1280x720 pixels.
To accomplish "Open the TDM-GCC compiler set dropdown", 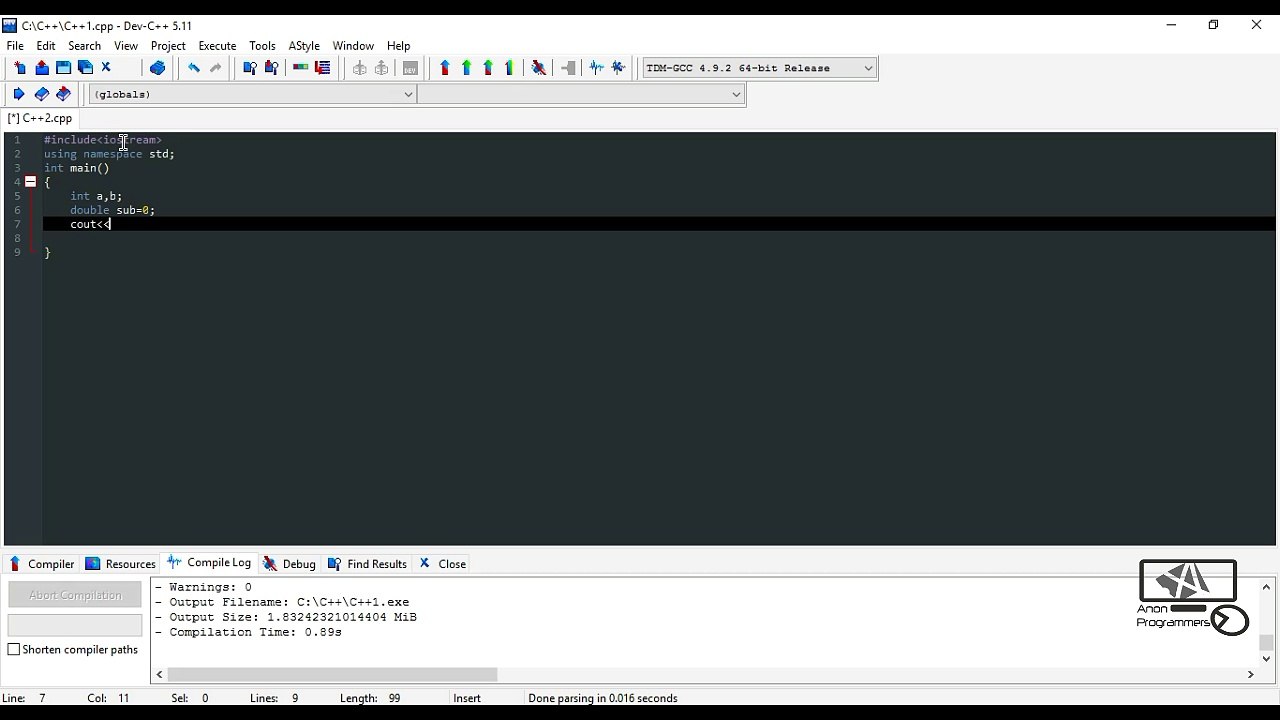I will tap(760, 68).
